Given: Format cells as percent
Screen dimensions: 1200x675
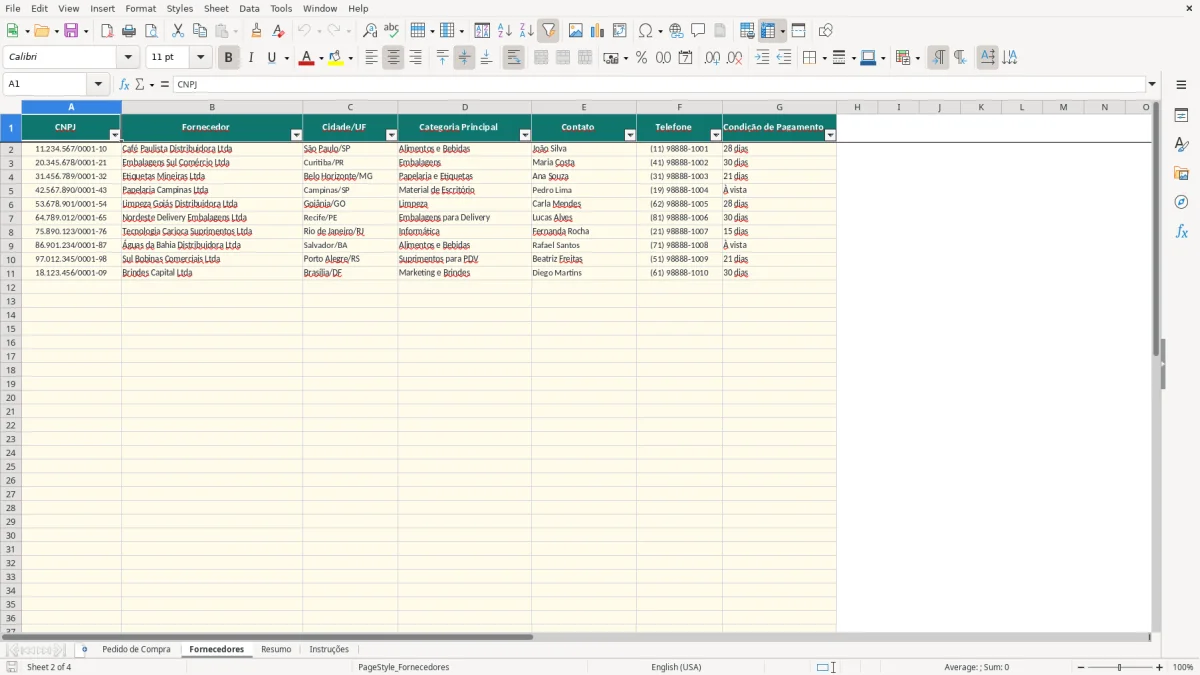Looking at the screenshot, I should tap(641, 58).
